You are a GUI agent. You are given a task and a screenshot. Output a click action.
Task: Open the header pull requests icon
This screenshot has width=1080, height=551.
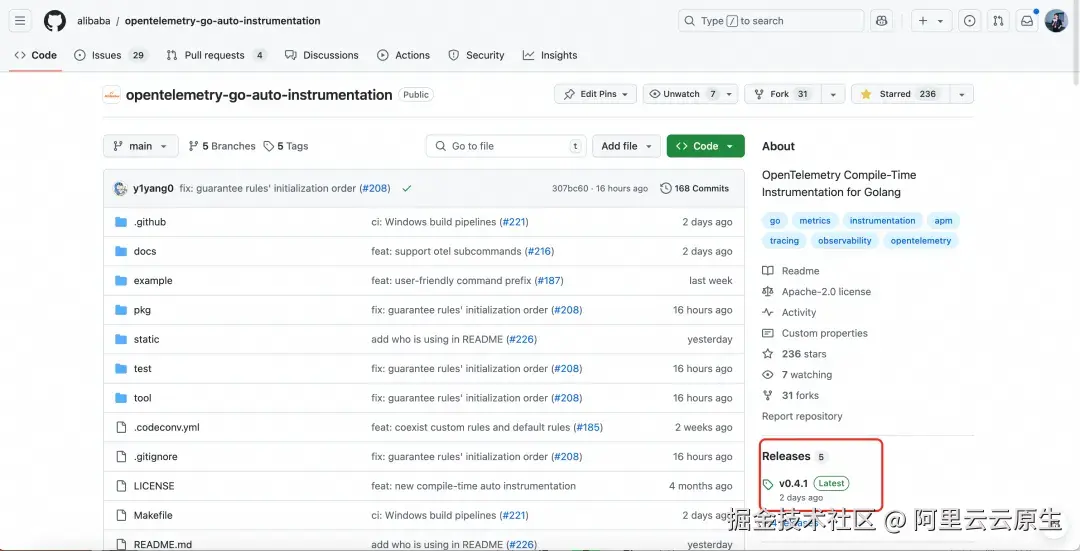click(x=998, y=21)
